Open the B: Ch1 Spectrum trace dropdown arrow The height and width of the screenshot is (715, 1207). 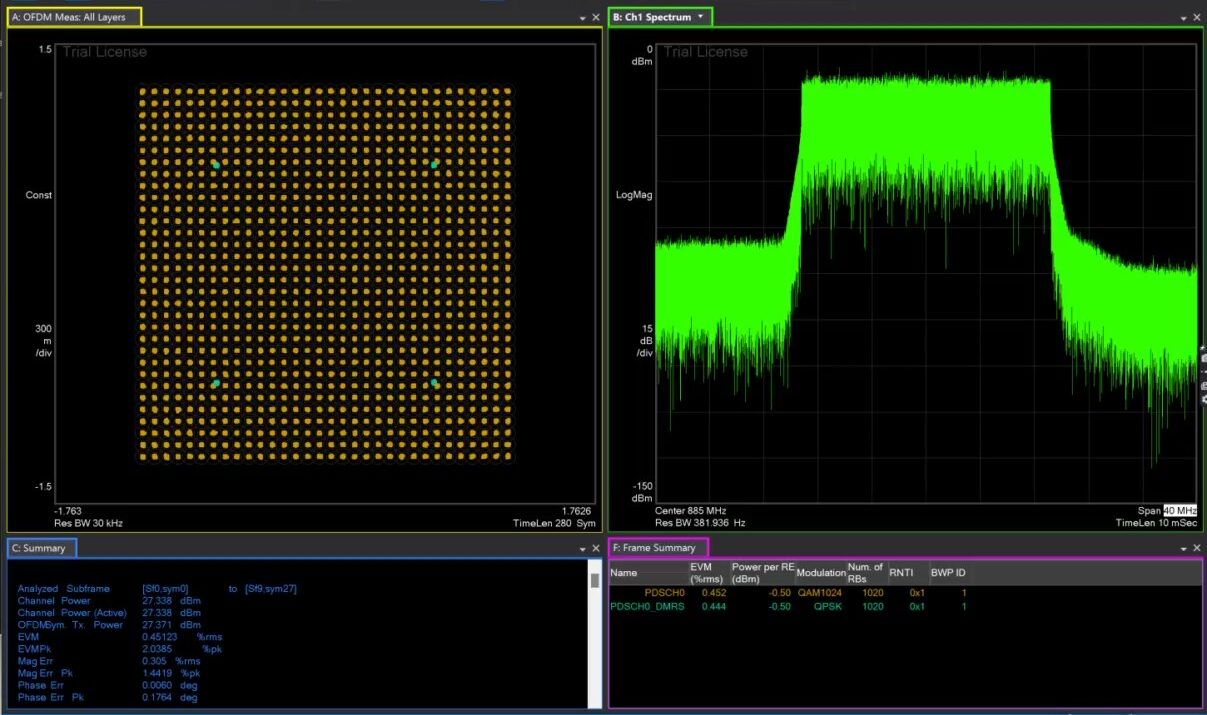701,17
